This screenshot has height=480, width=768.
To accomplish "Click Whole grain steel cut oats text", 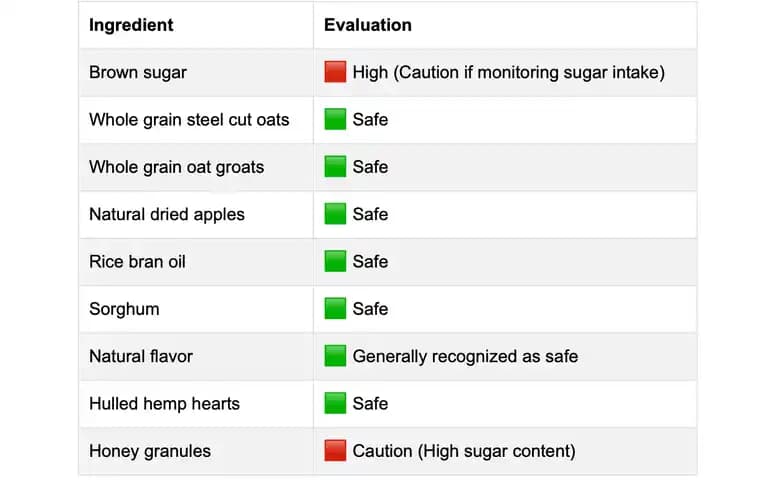I will pos(189,120).
